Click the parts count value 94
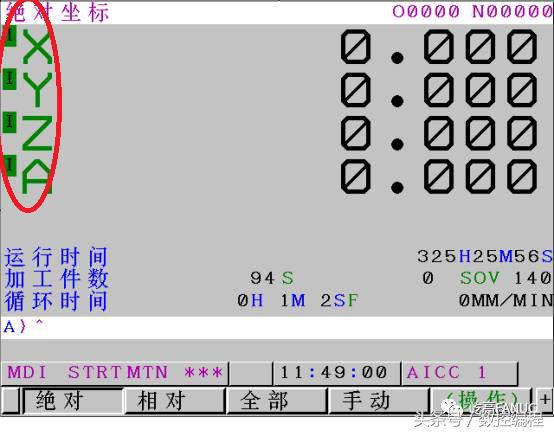Screen dimensions: 554x434 coord(262,278)
